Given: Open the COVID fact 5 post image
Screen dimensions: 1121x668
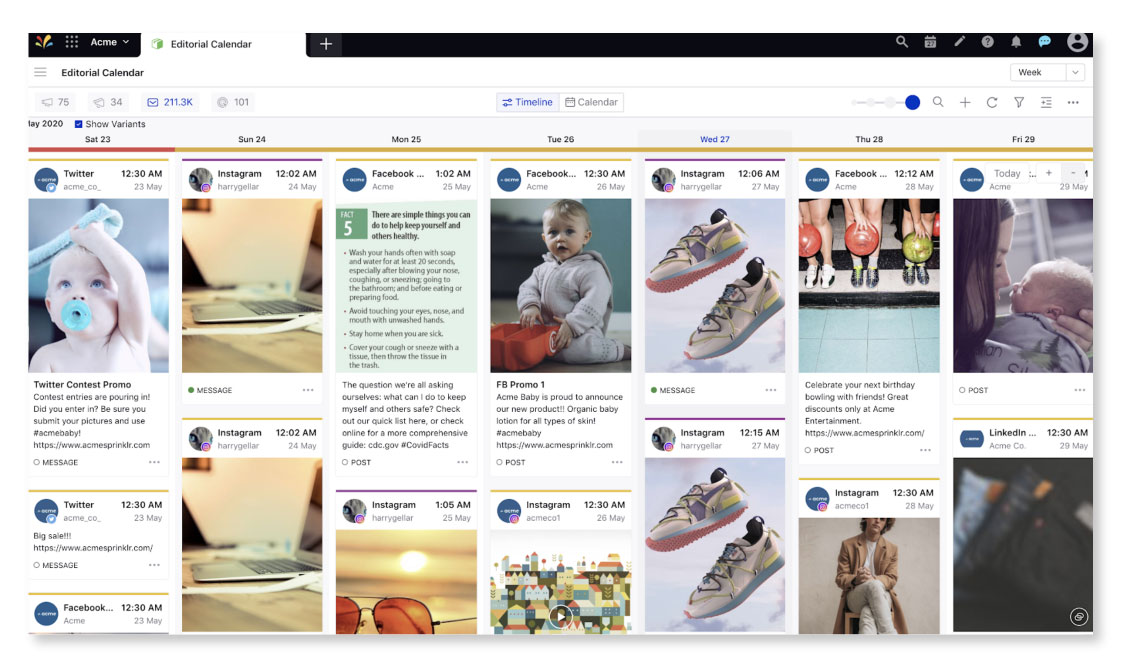Looking at the screenshot, I should 406,285.
